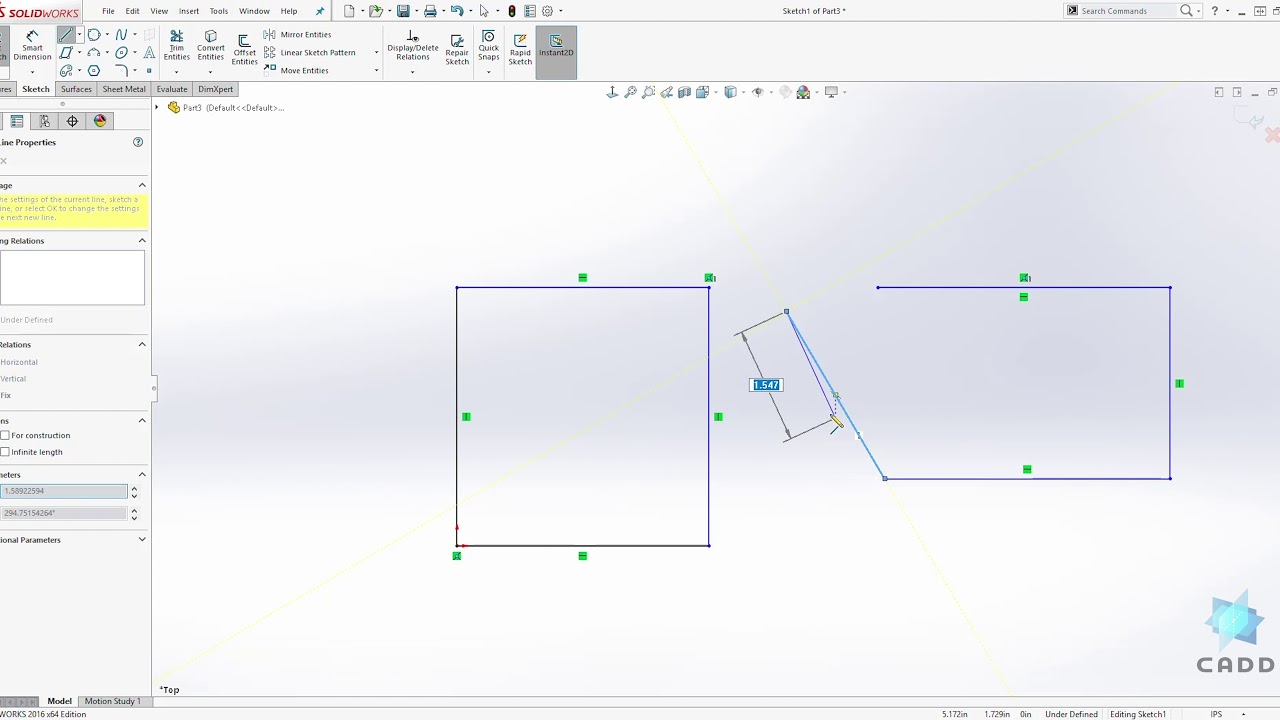The width and height of the screenshot is (1280, 720).
Task: Open the Insert menu
Action: (189, 11)
